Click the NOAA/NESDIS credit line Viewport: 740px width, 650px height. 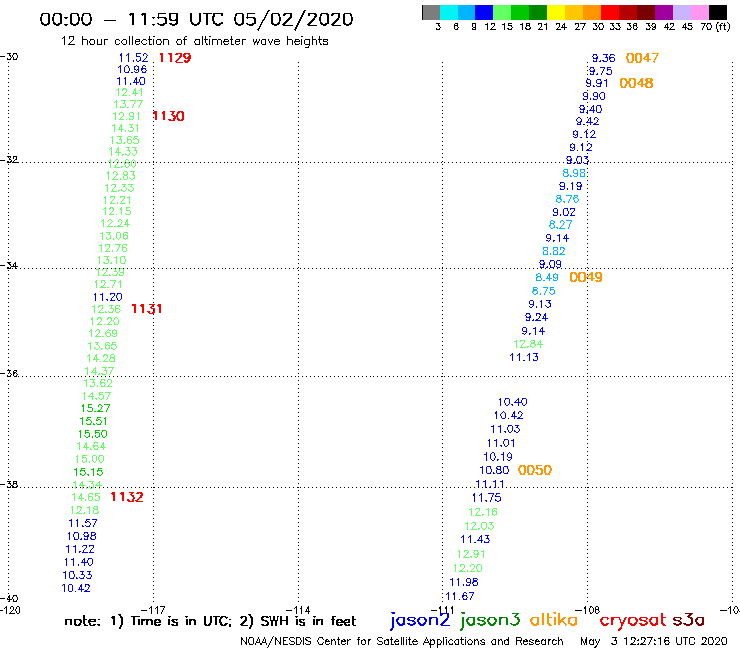coord(402,641)
